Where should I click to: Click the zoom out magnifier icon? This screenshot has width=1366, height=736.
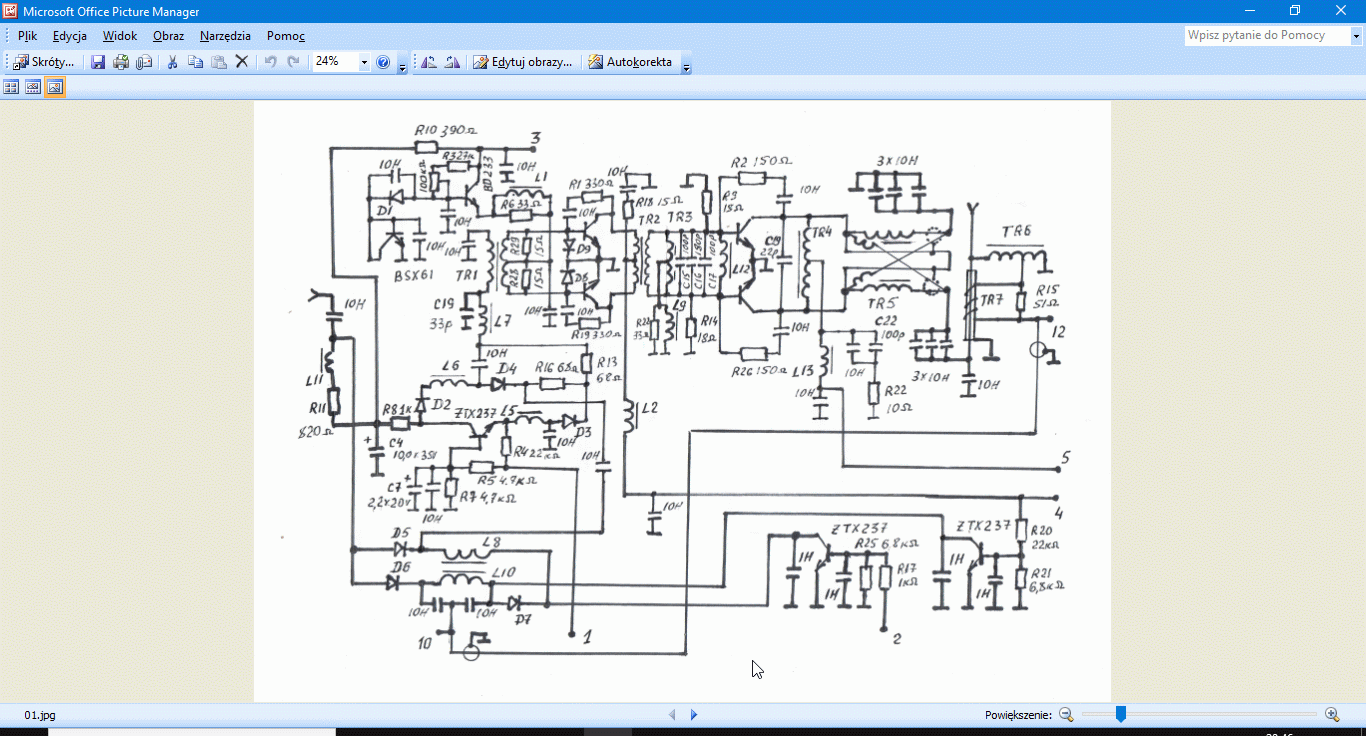[x=1066, y=714]
